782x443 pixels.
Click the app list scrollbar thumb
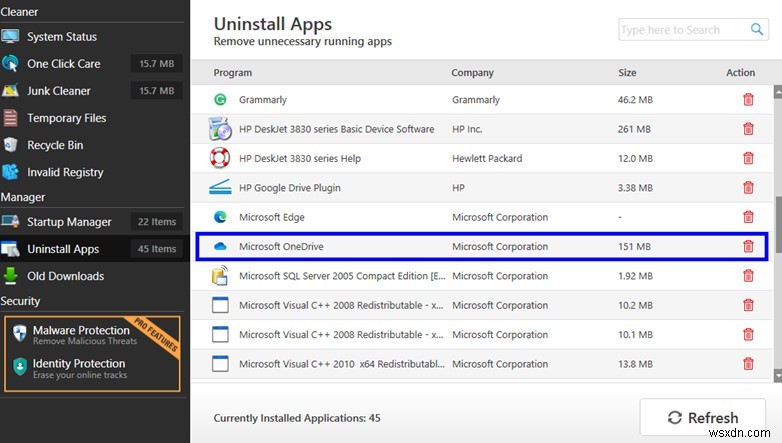click(x=778, y=222)
